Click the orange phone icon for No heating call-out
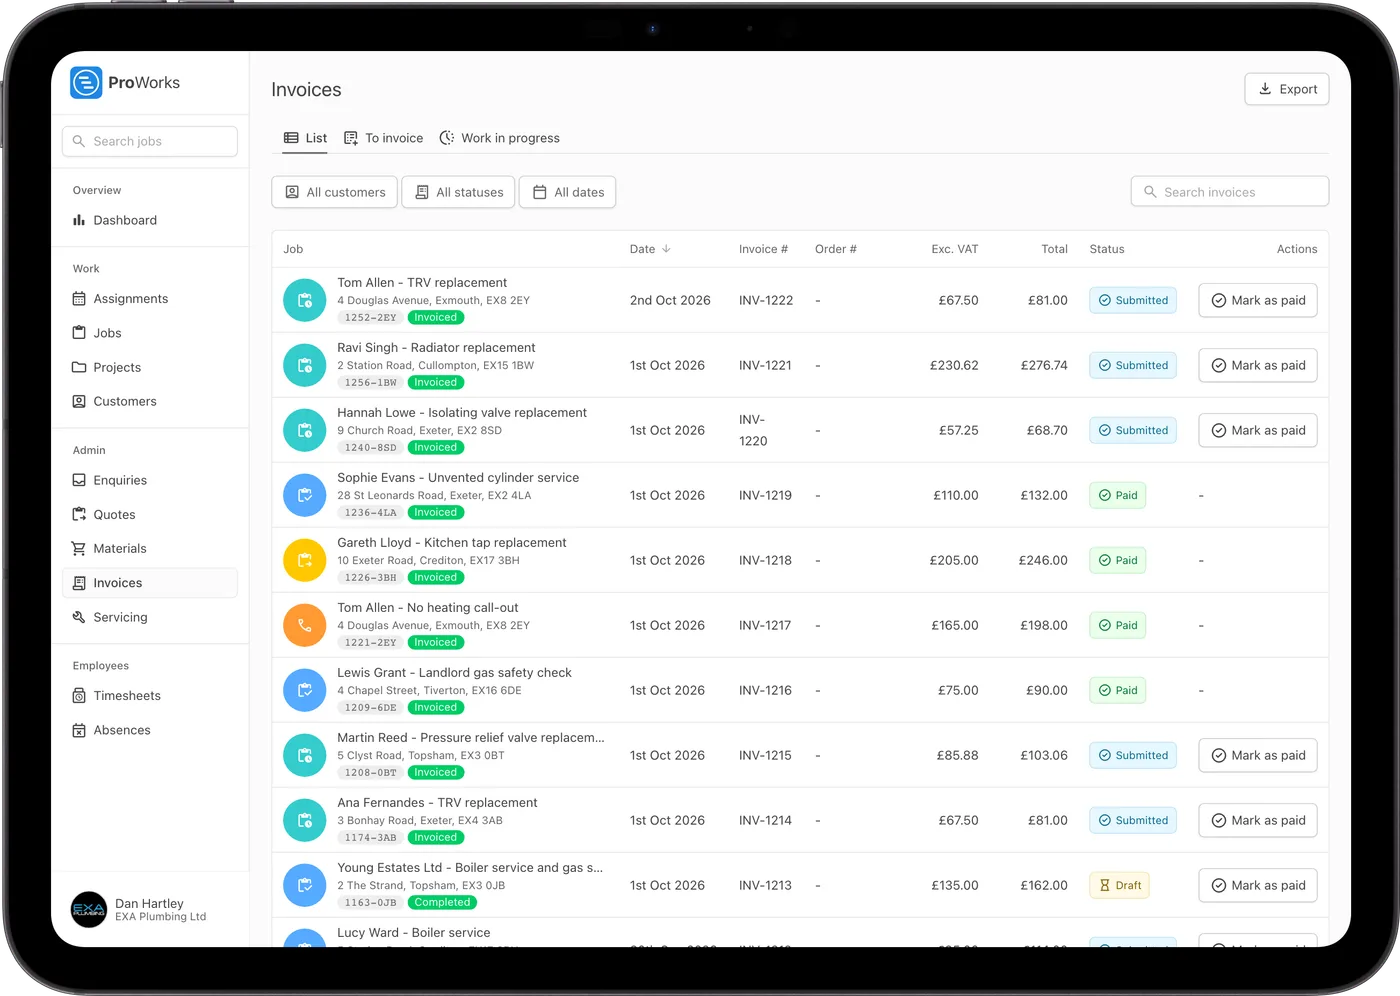The height and width of the screenshot is (996, 1400). [305, 625]
